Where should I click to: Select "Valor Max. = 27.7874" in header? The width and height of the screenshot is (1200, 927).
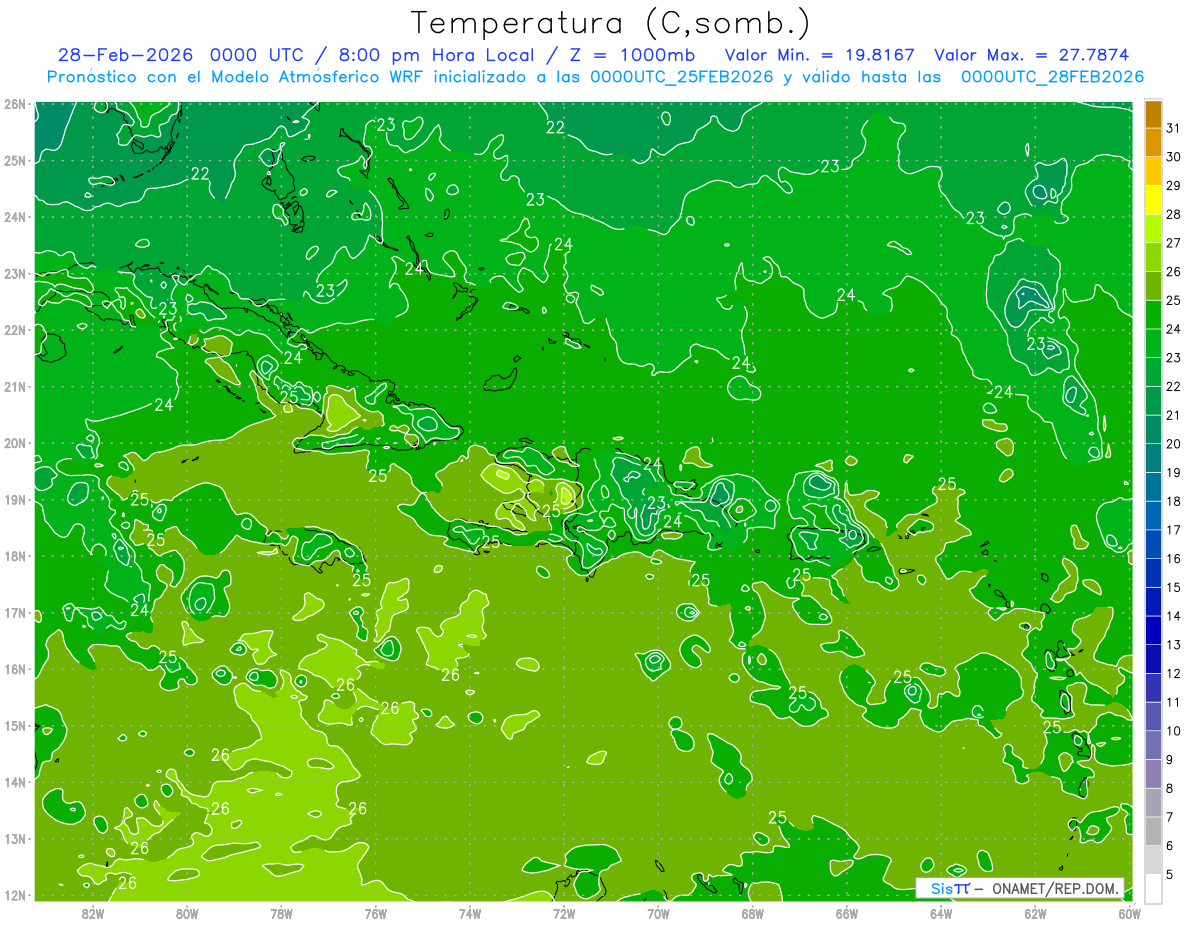coord(1032,55)
